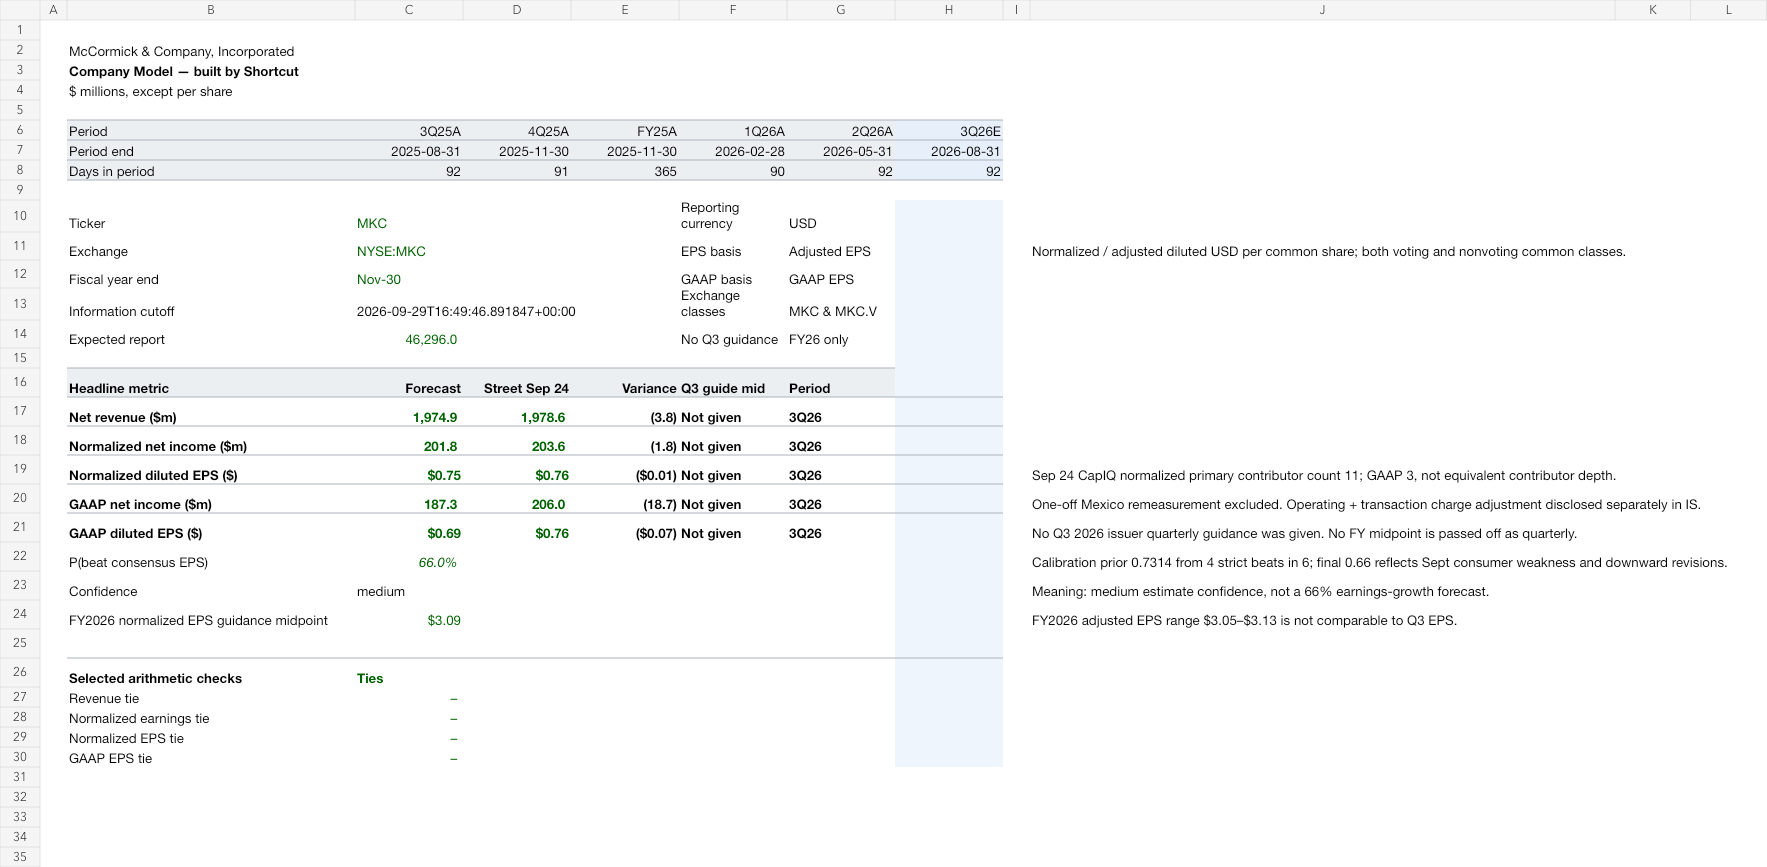Select the Revenue tie label
1767x867 pixels.
pyautogui.click(x=104, y=699)
